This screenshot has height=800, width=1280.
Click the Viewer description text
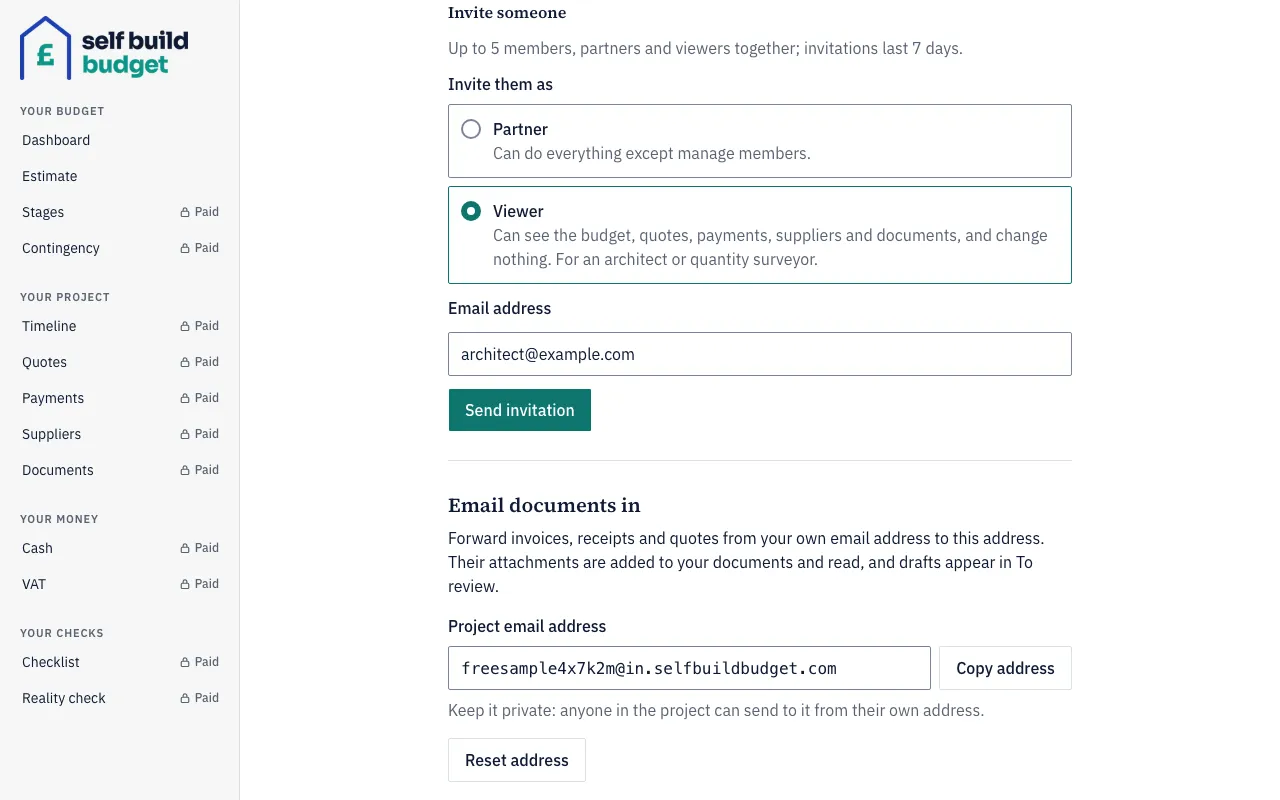[x=770, y=247]
